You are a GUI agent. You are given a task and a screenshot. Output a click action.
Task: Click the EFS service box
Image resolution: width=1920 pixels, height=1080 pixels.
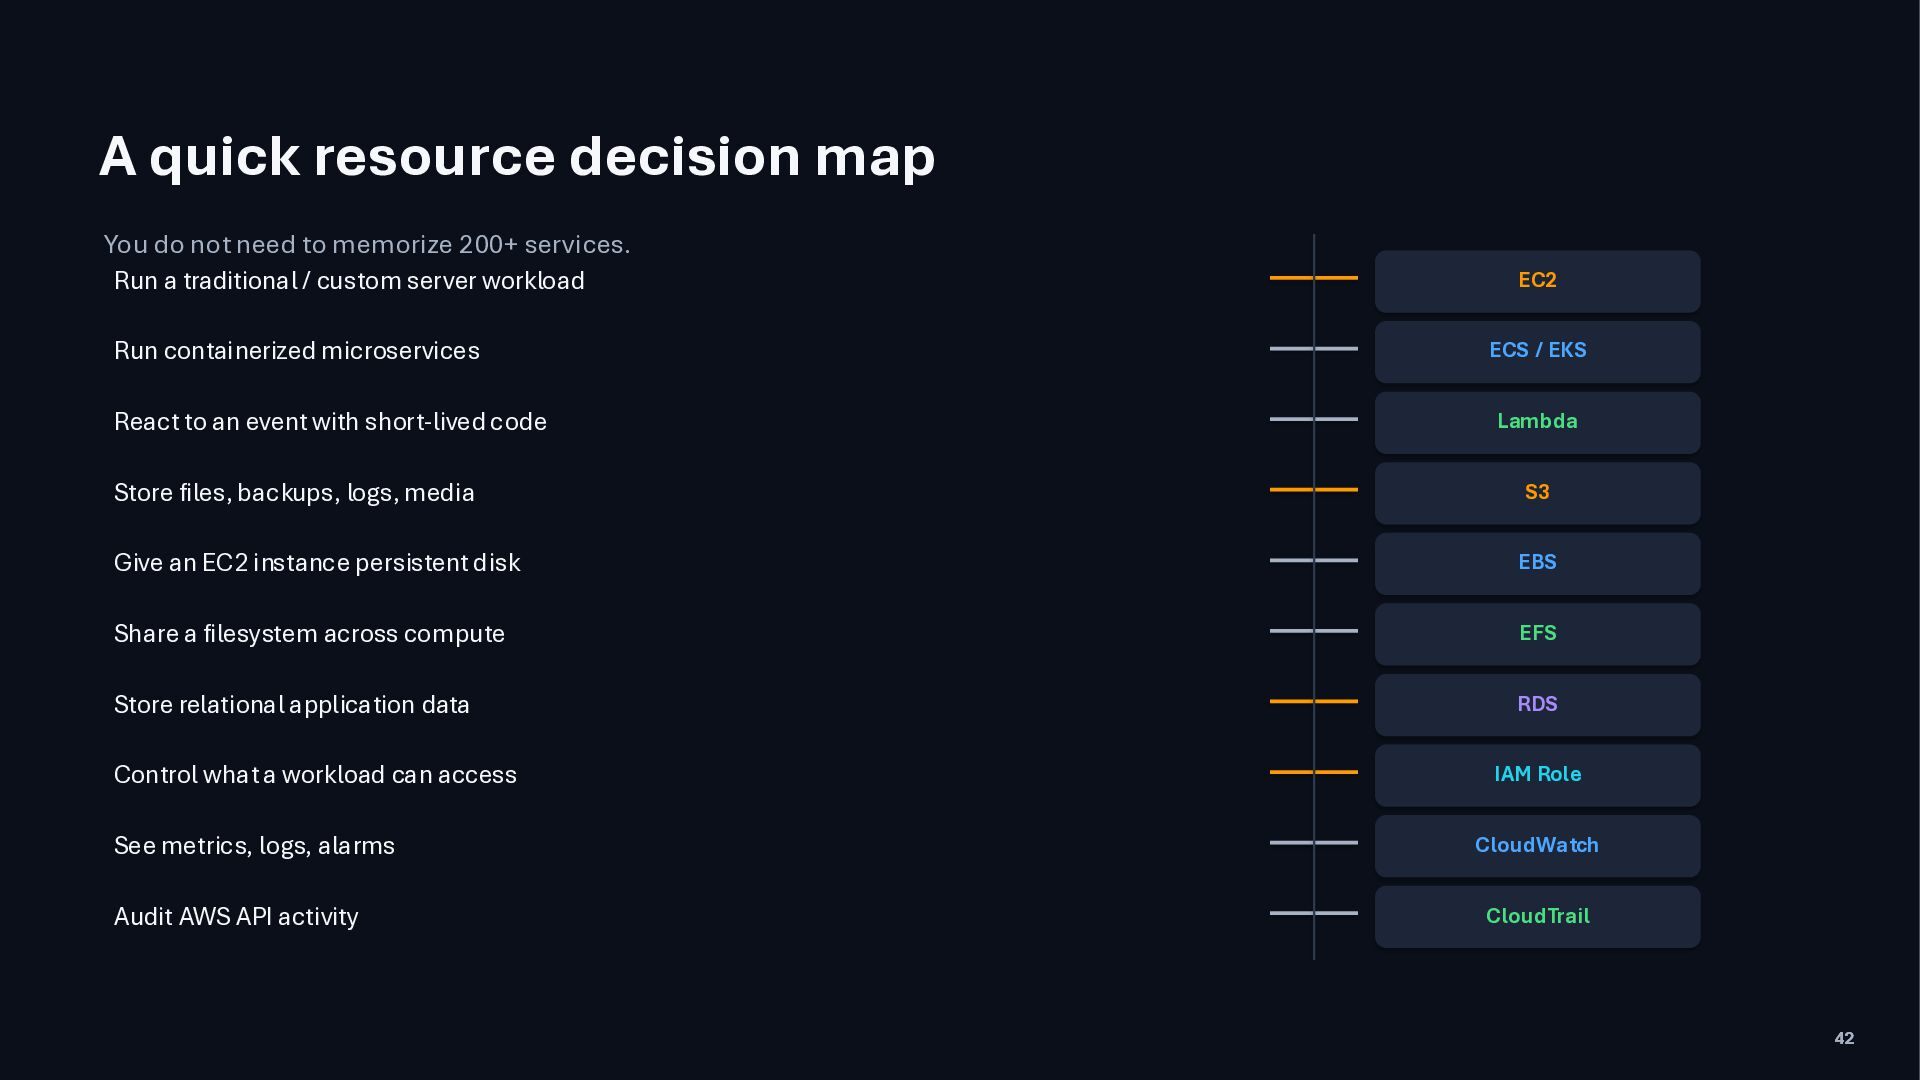click(1537, 634)
